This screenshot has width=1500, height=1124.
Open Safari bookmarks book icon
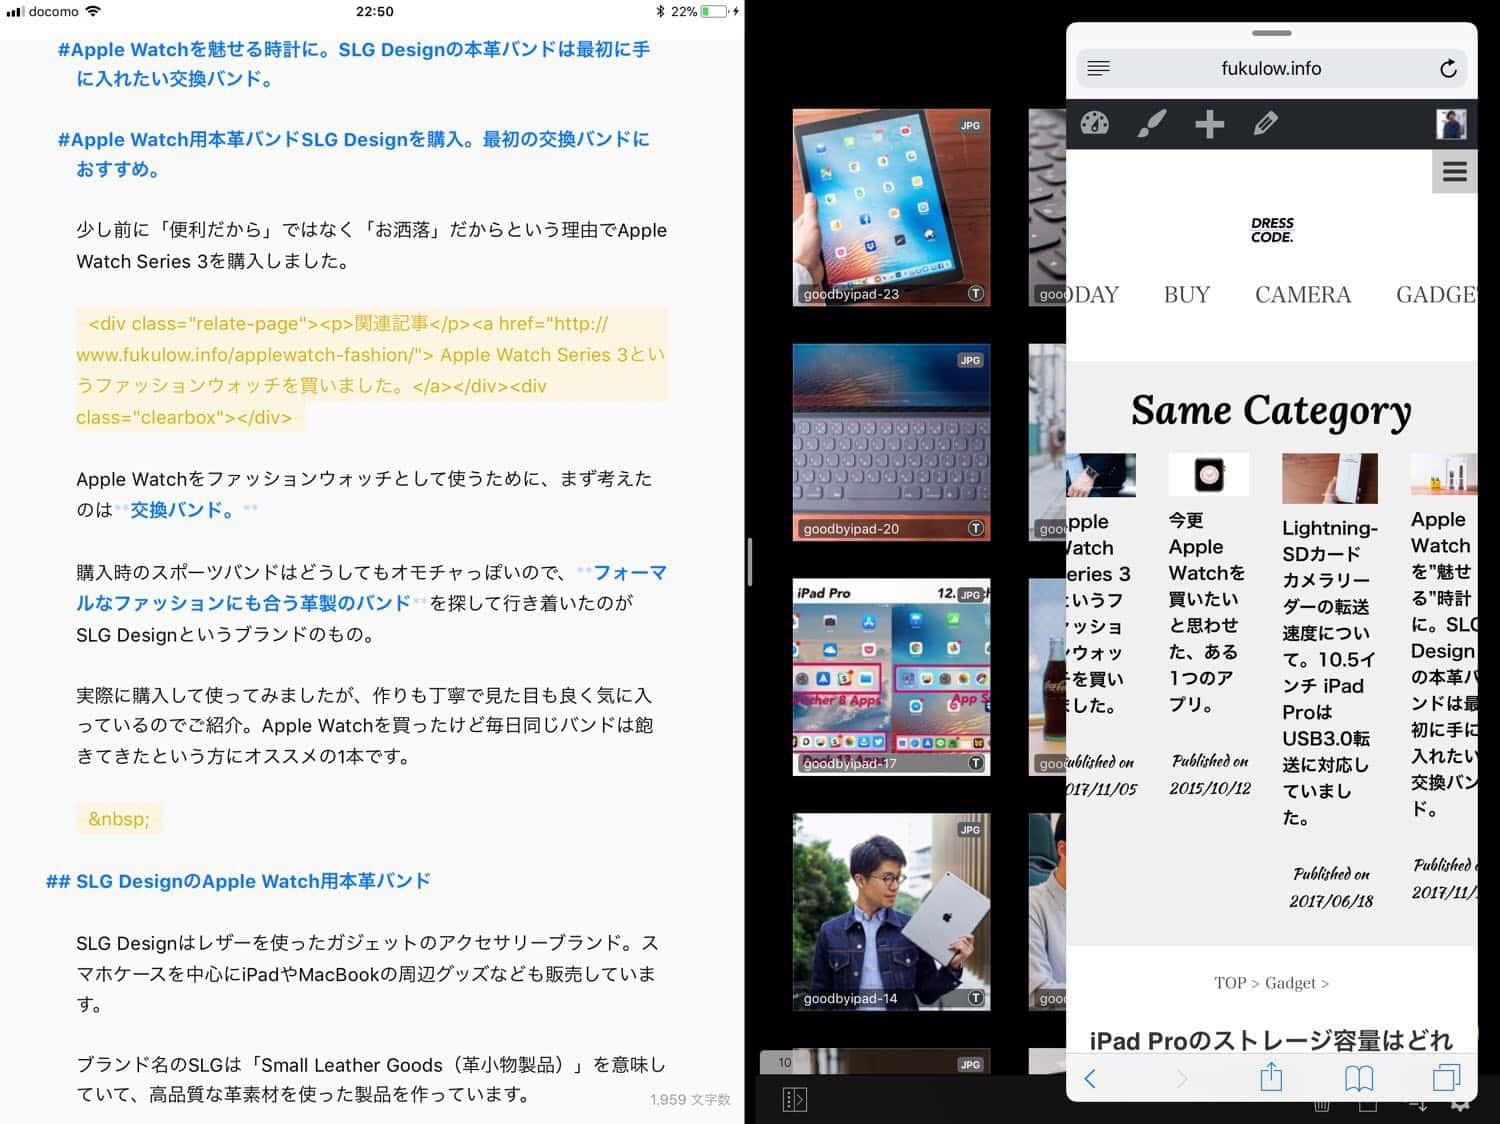pyautogui.click(x=1358, y=1077)
